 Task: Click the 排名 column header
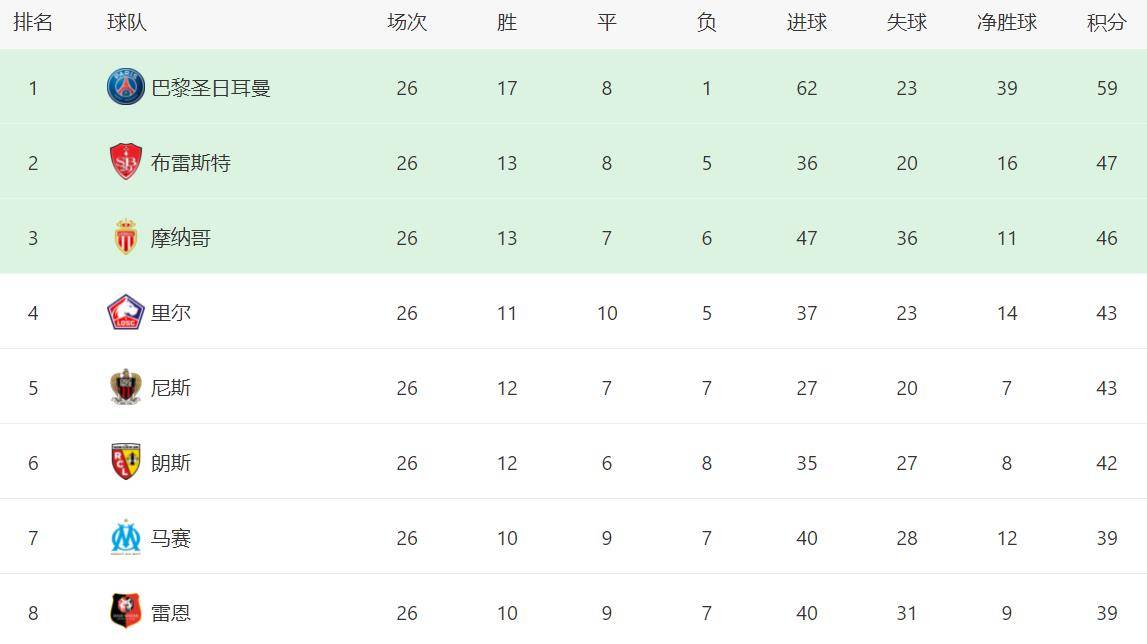click(33, 22)
